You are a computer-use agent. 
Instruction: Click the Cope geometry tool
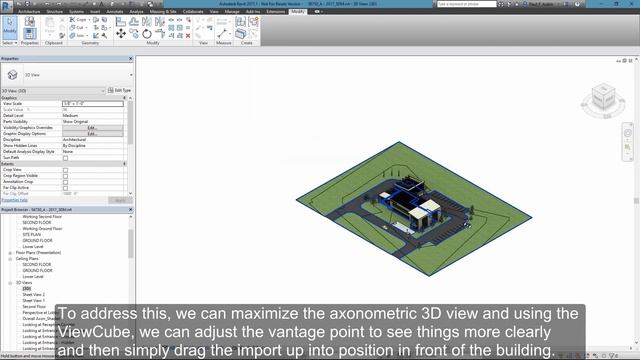[x=78, y=20]
